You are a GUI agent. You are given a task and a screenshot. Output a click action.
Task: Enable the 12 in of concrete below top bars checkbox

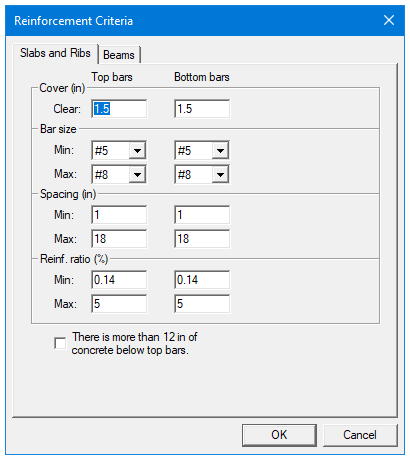[x=60, y=343]
